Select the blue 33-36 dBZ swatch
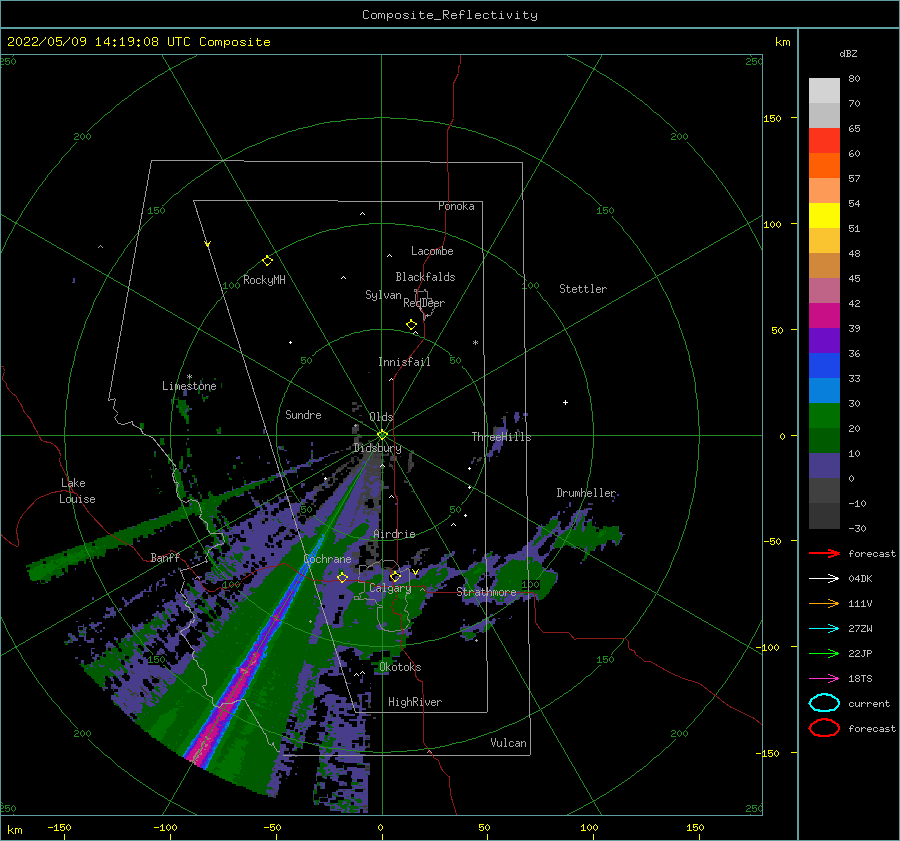The image size is (900, 841). [x=824, y=366]
